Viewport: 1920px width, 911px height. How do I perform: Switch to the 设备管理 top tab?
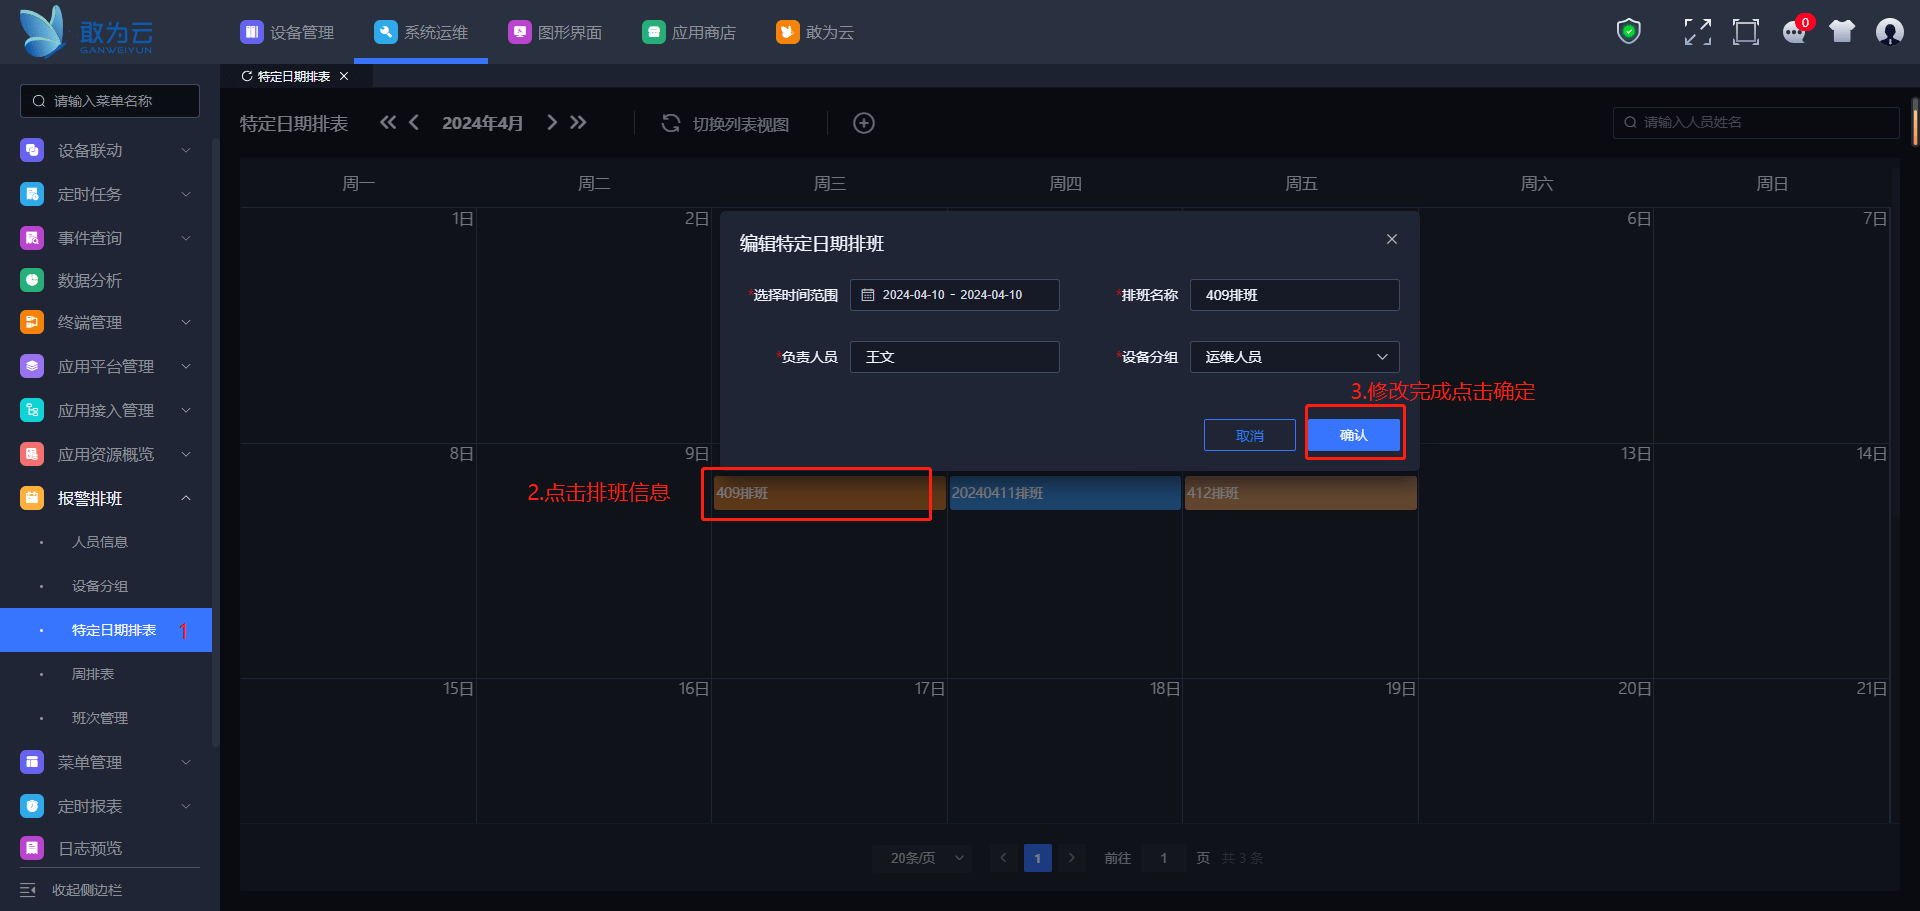(x=288, y=32)
